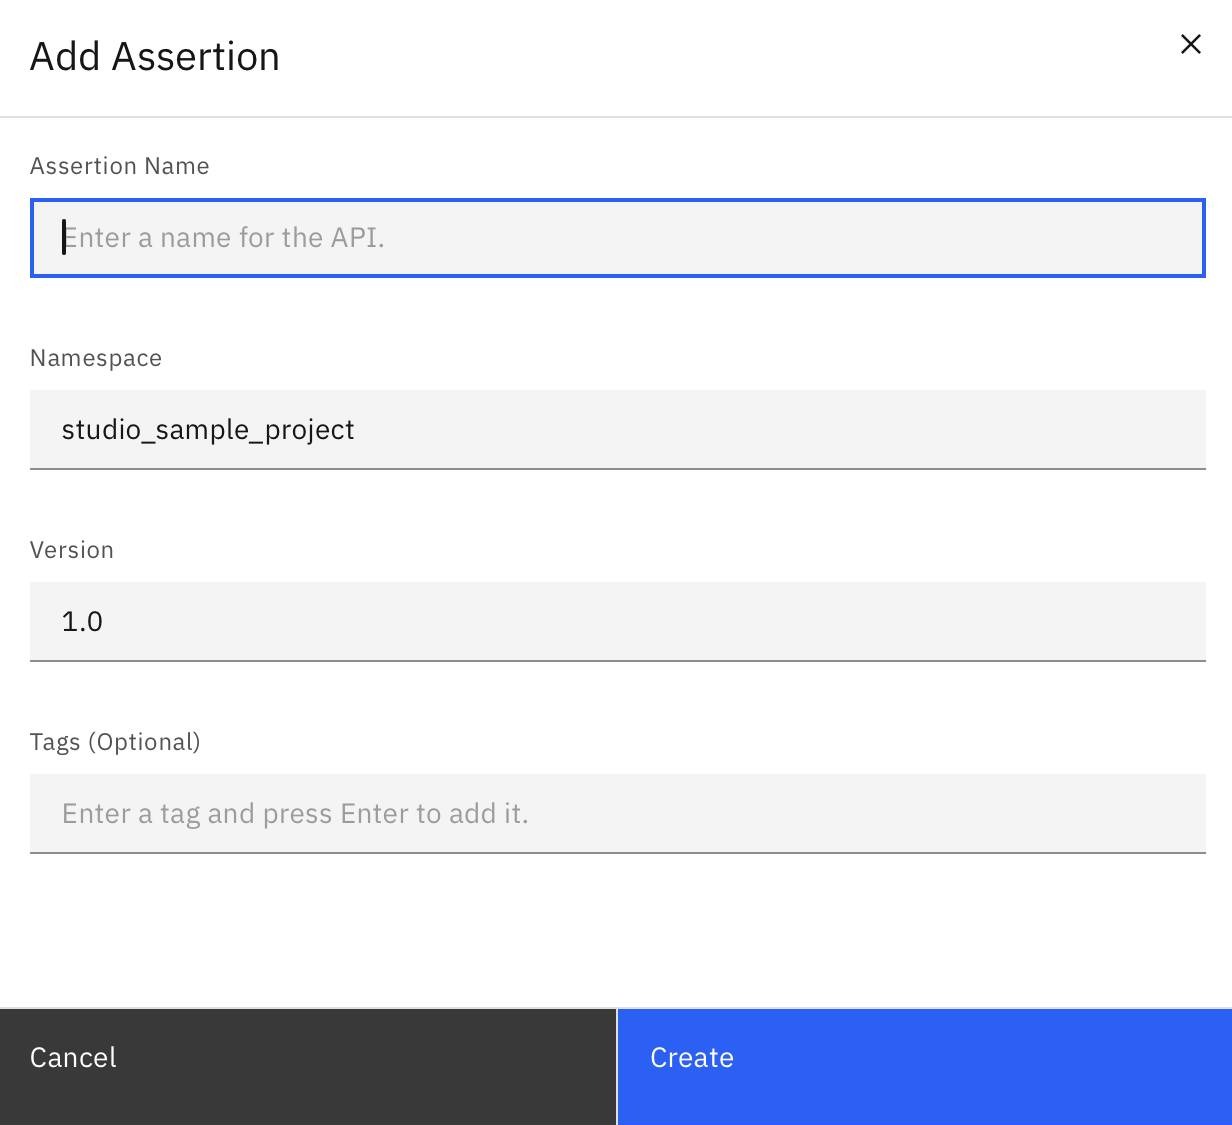The width and height of the screenshot is (1232, 1125).
Task: Dismiss the dialog using the X icon
Action: pos(1190,44)
